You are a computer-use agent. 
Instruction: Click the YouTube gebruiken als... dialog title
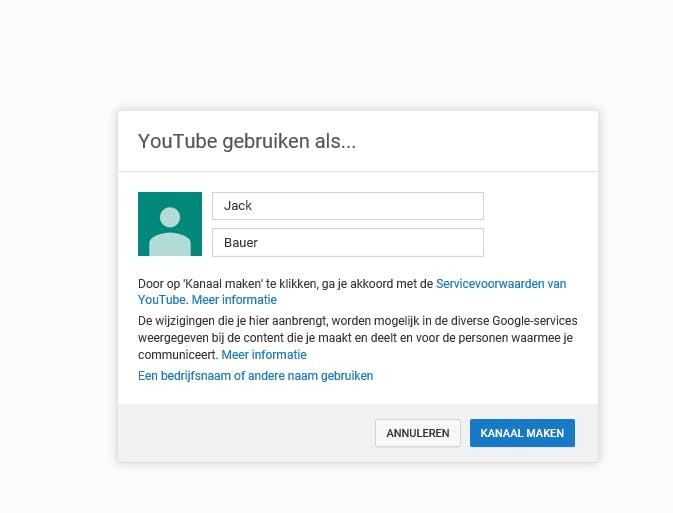247,141
